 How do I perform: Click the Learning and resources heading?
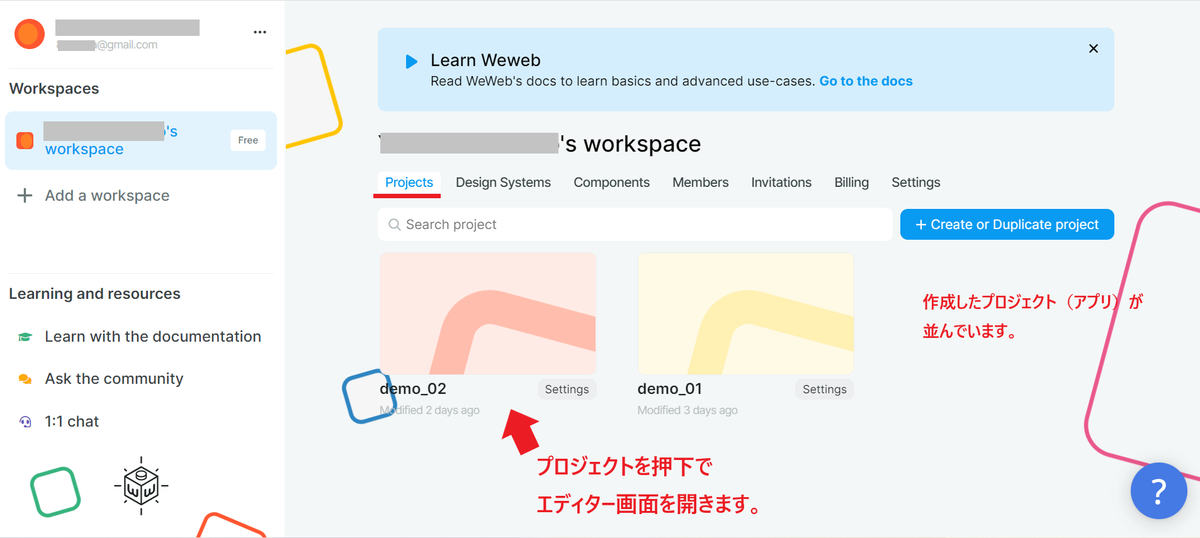tap(95, 294)
